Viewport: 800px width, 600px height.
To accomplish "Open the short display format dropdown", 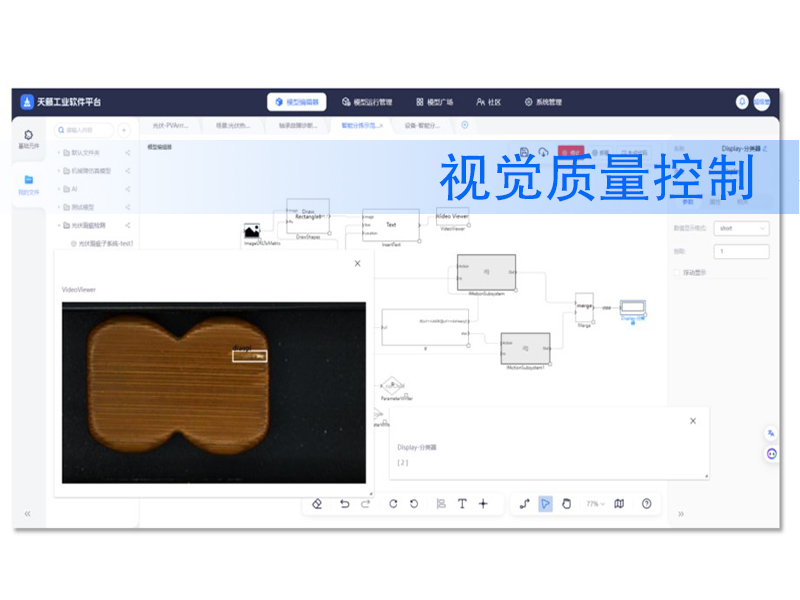I will pyautogui.click(x=741, y=228).
